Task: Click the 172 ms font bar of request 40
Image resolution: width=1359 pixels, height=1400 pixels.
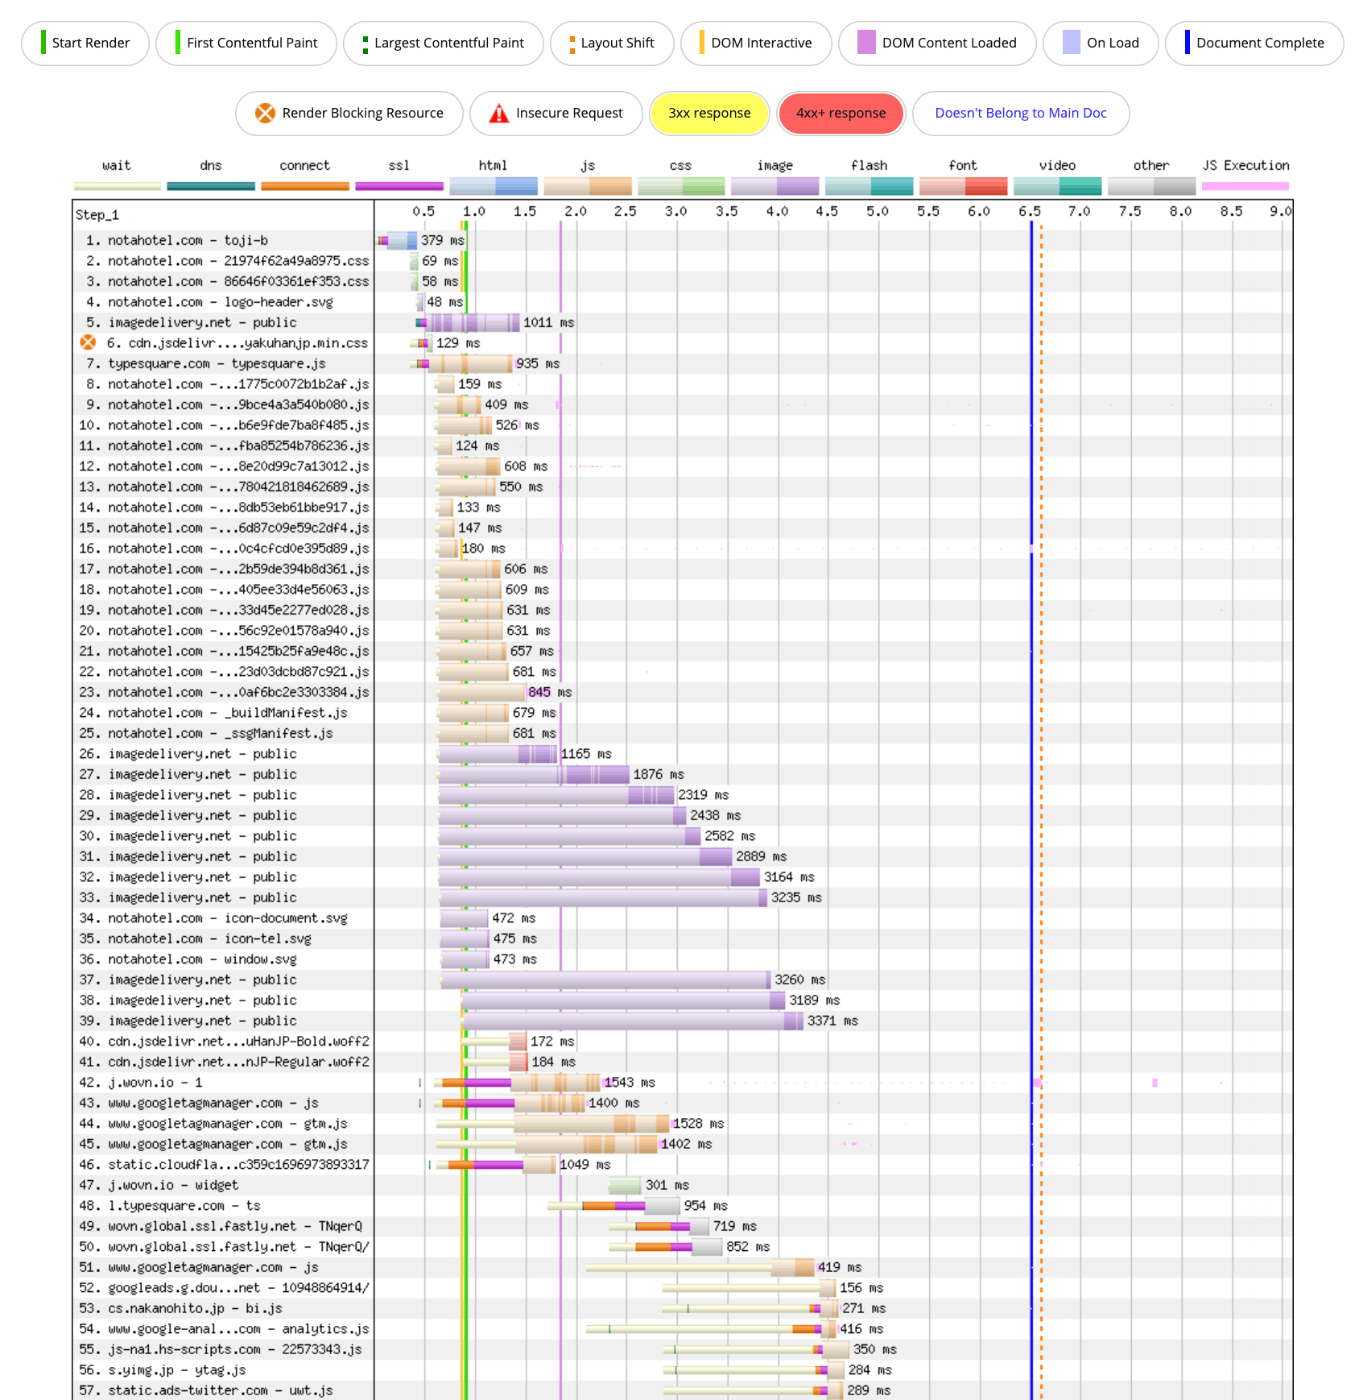Action: 518,1041
